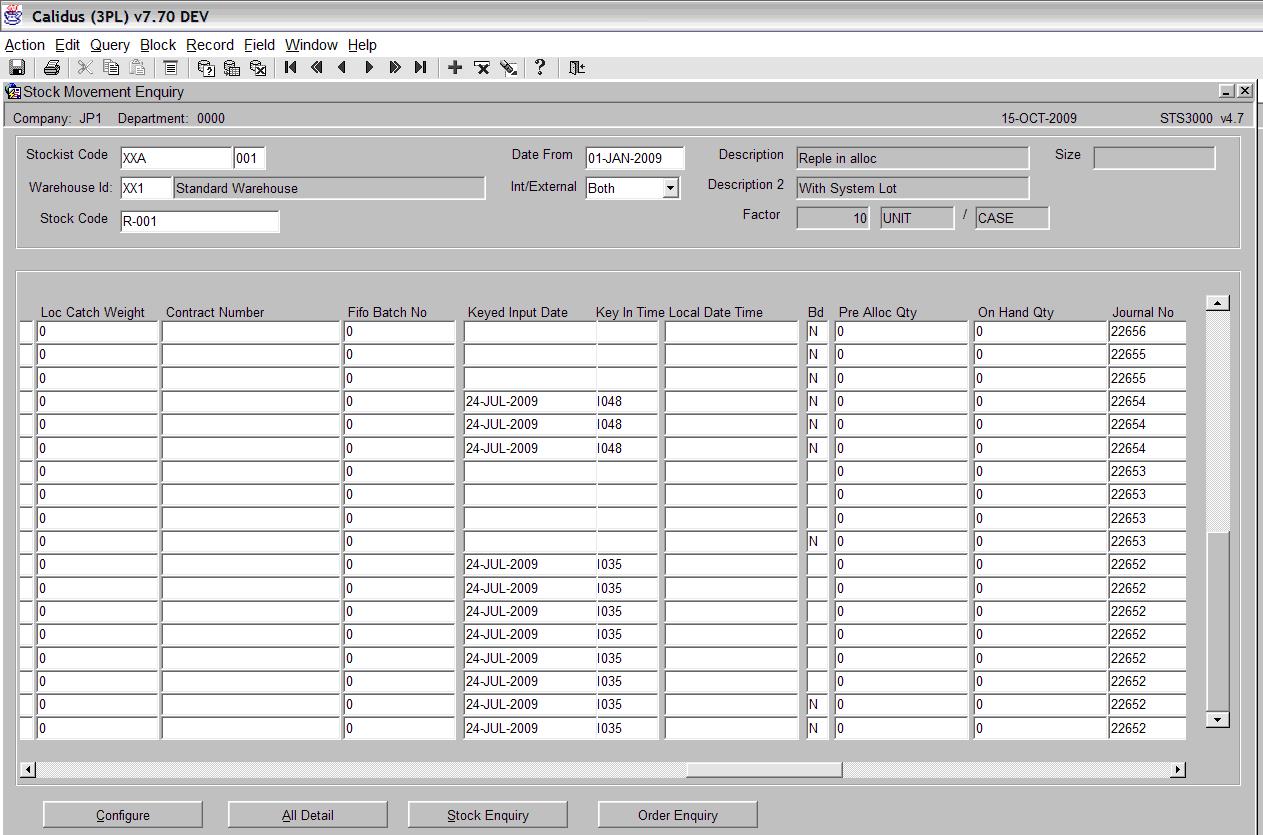The image size is (1263, 835).
Task: Click the horizontal scrollbar left arrow
Action: pos(28,769)
